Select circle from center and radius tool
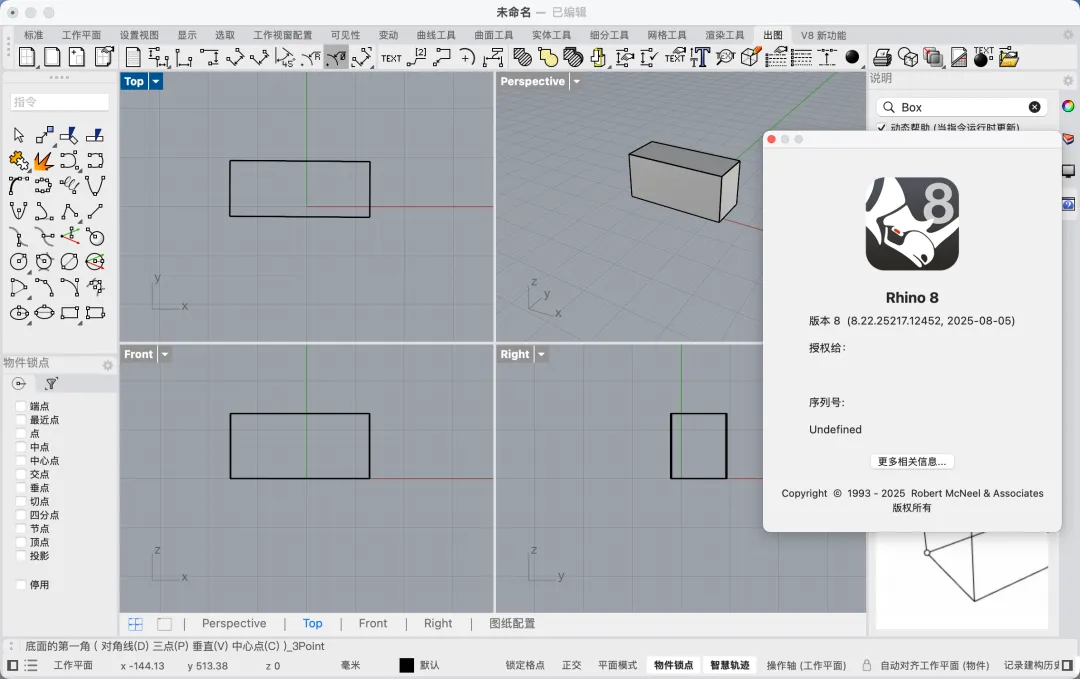 click(19, 262)
